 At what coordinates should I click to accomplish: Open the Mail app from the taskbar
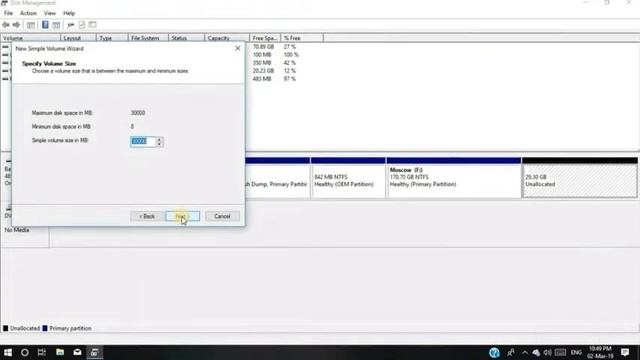[77, 352]
